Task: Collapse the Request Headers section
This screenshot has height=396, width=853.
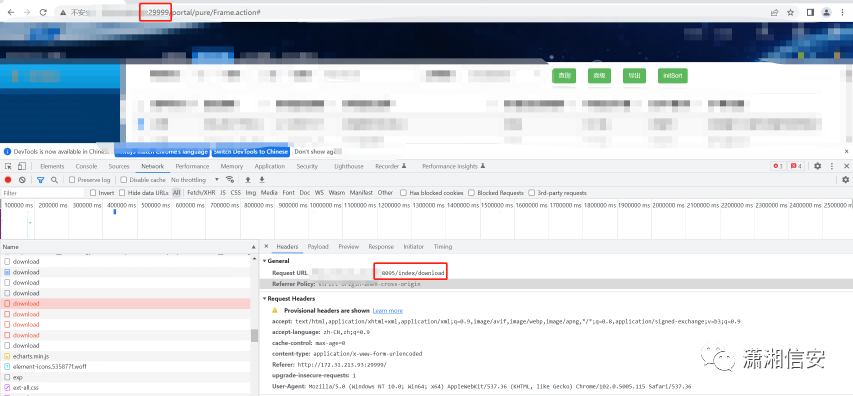Action: 264,299
